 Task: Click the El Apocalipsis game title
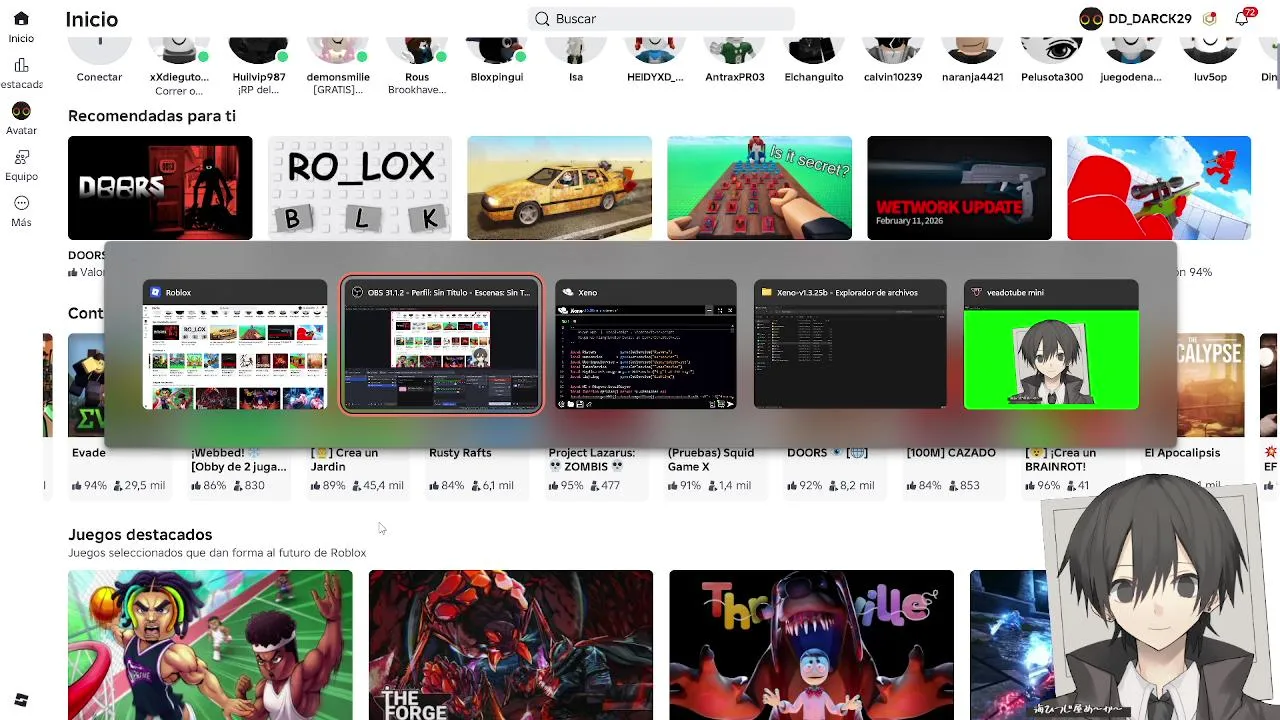1182,453
